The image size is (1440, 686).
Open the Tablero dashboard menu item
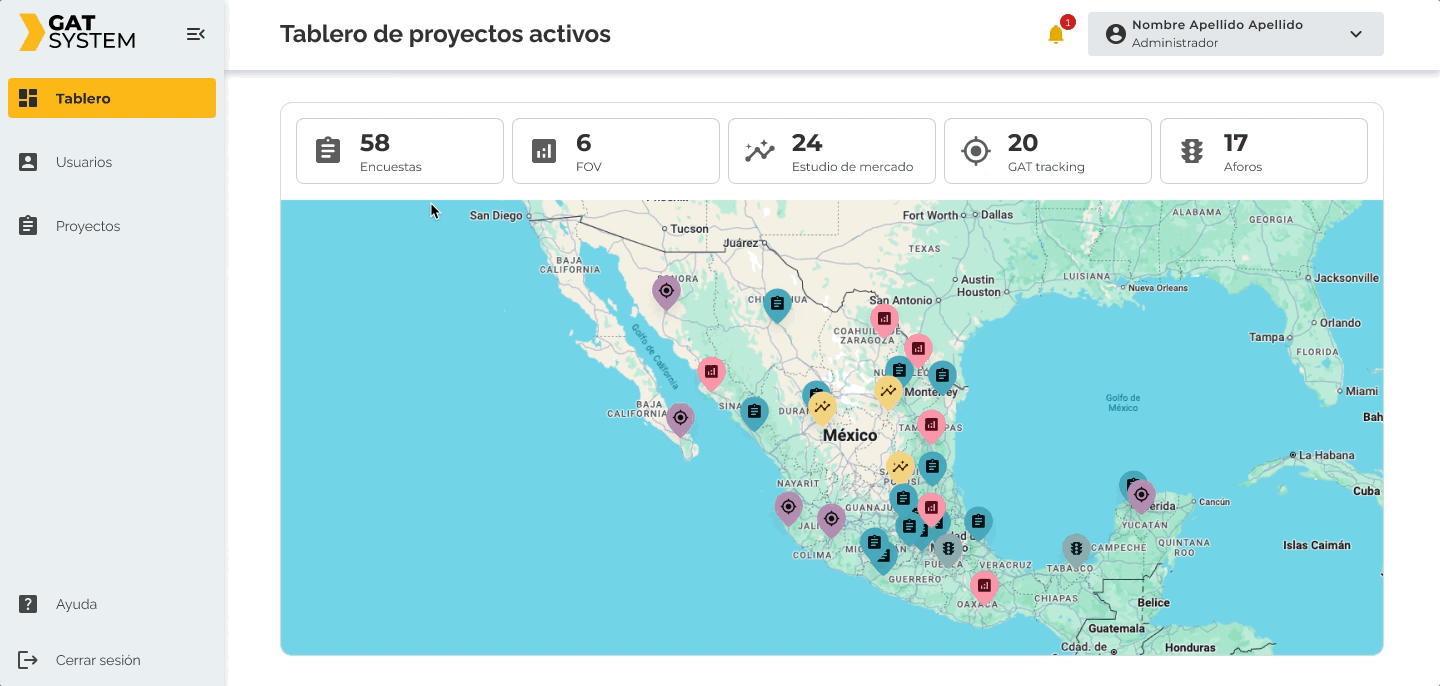pos(112,98)
